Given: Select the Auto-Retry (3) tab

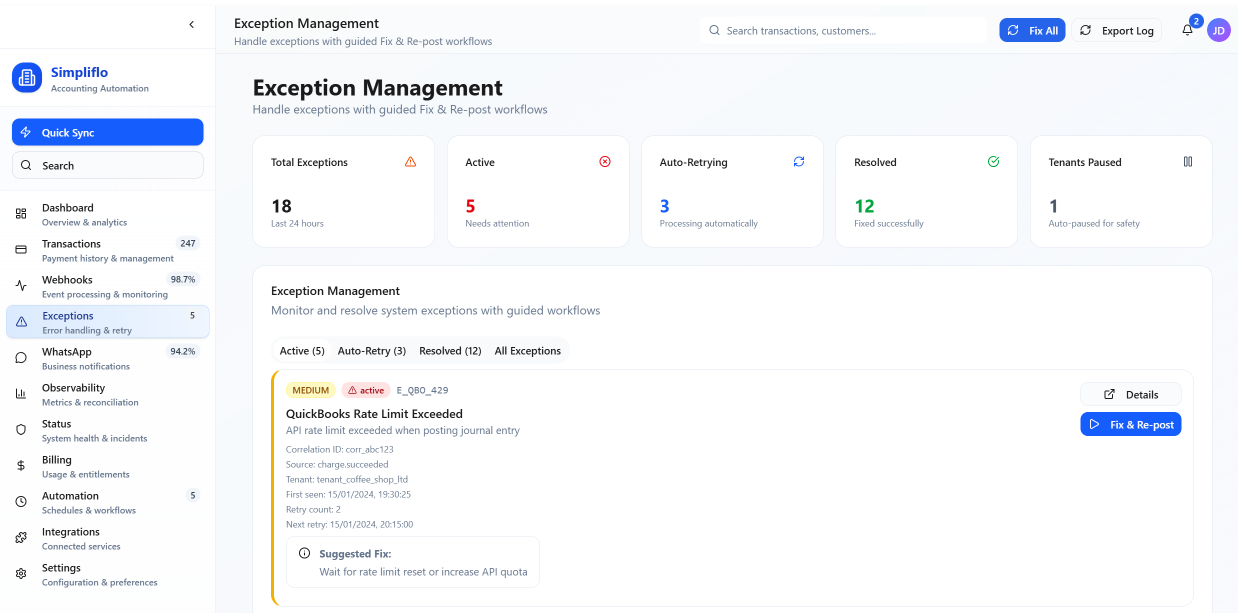Looking at the screenshot, I should 372,350.
